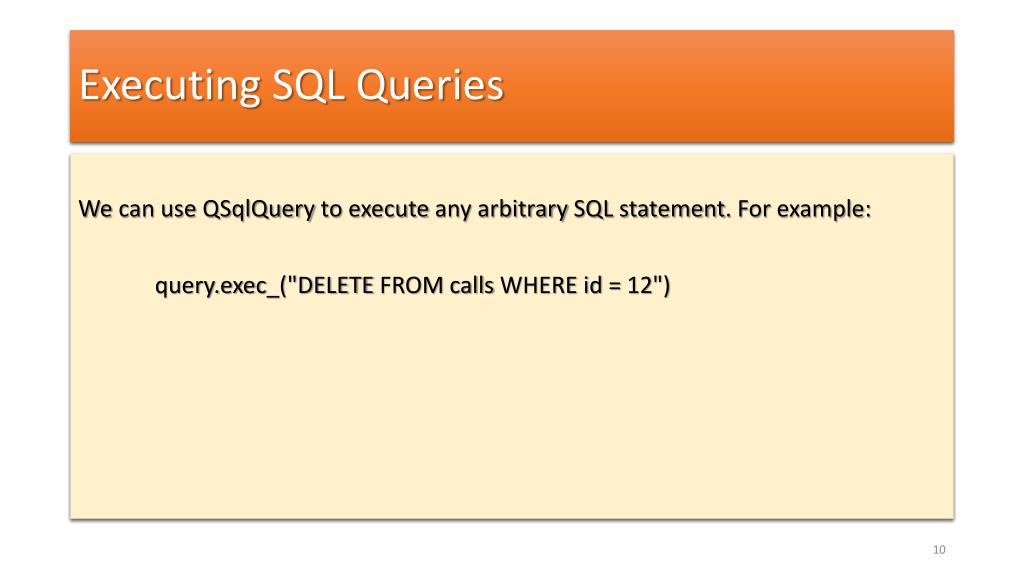Click the word 'calls' in the SQL code
The width and height of the screenshot is (1024, 576).
(x=472, y=285)
